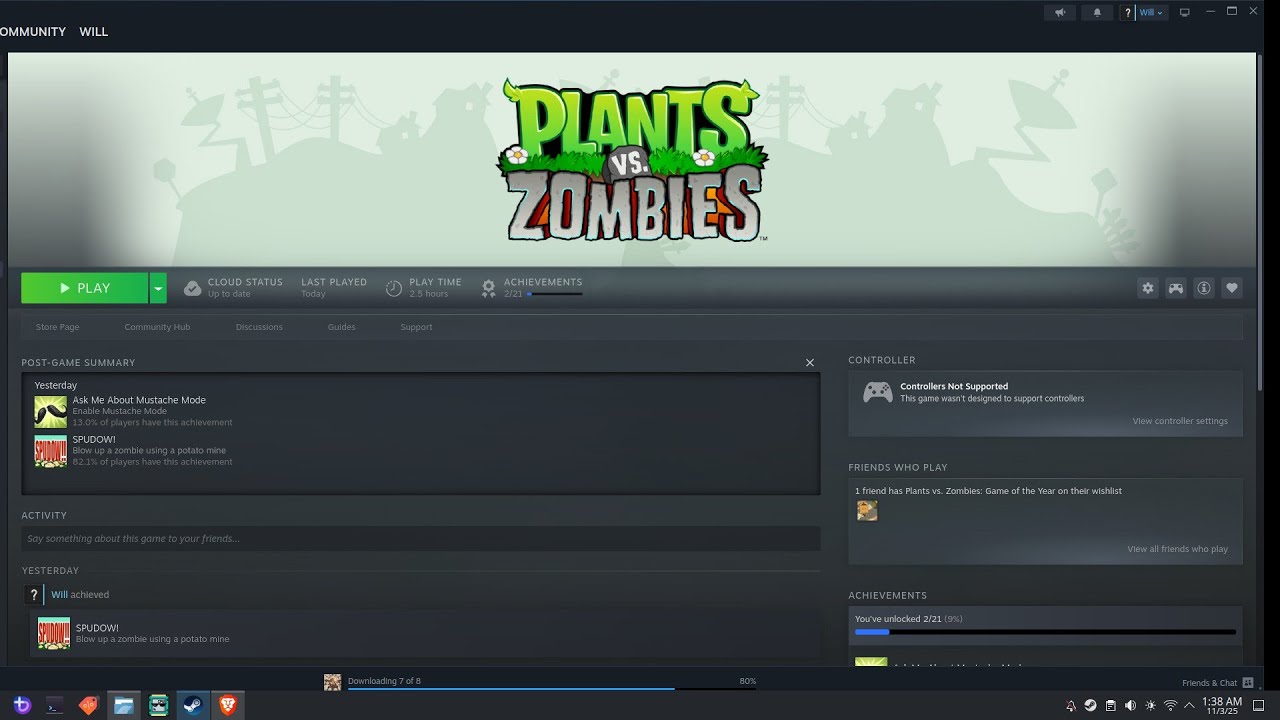Click the Play Time clock icon
The width and height of the screenshot is (1280, 720).
394,288
